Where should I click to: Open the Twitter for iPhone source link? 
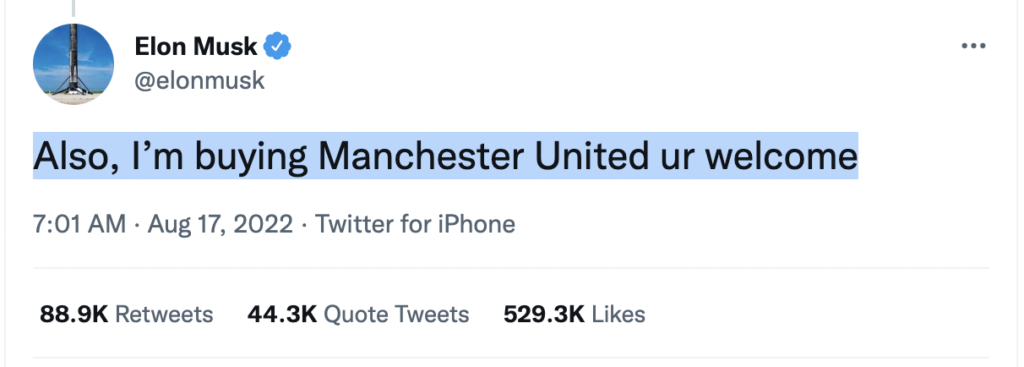coord(415,224)
